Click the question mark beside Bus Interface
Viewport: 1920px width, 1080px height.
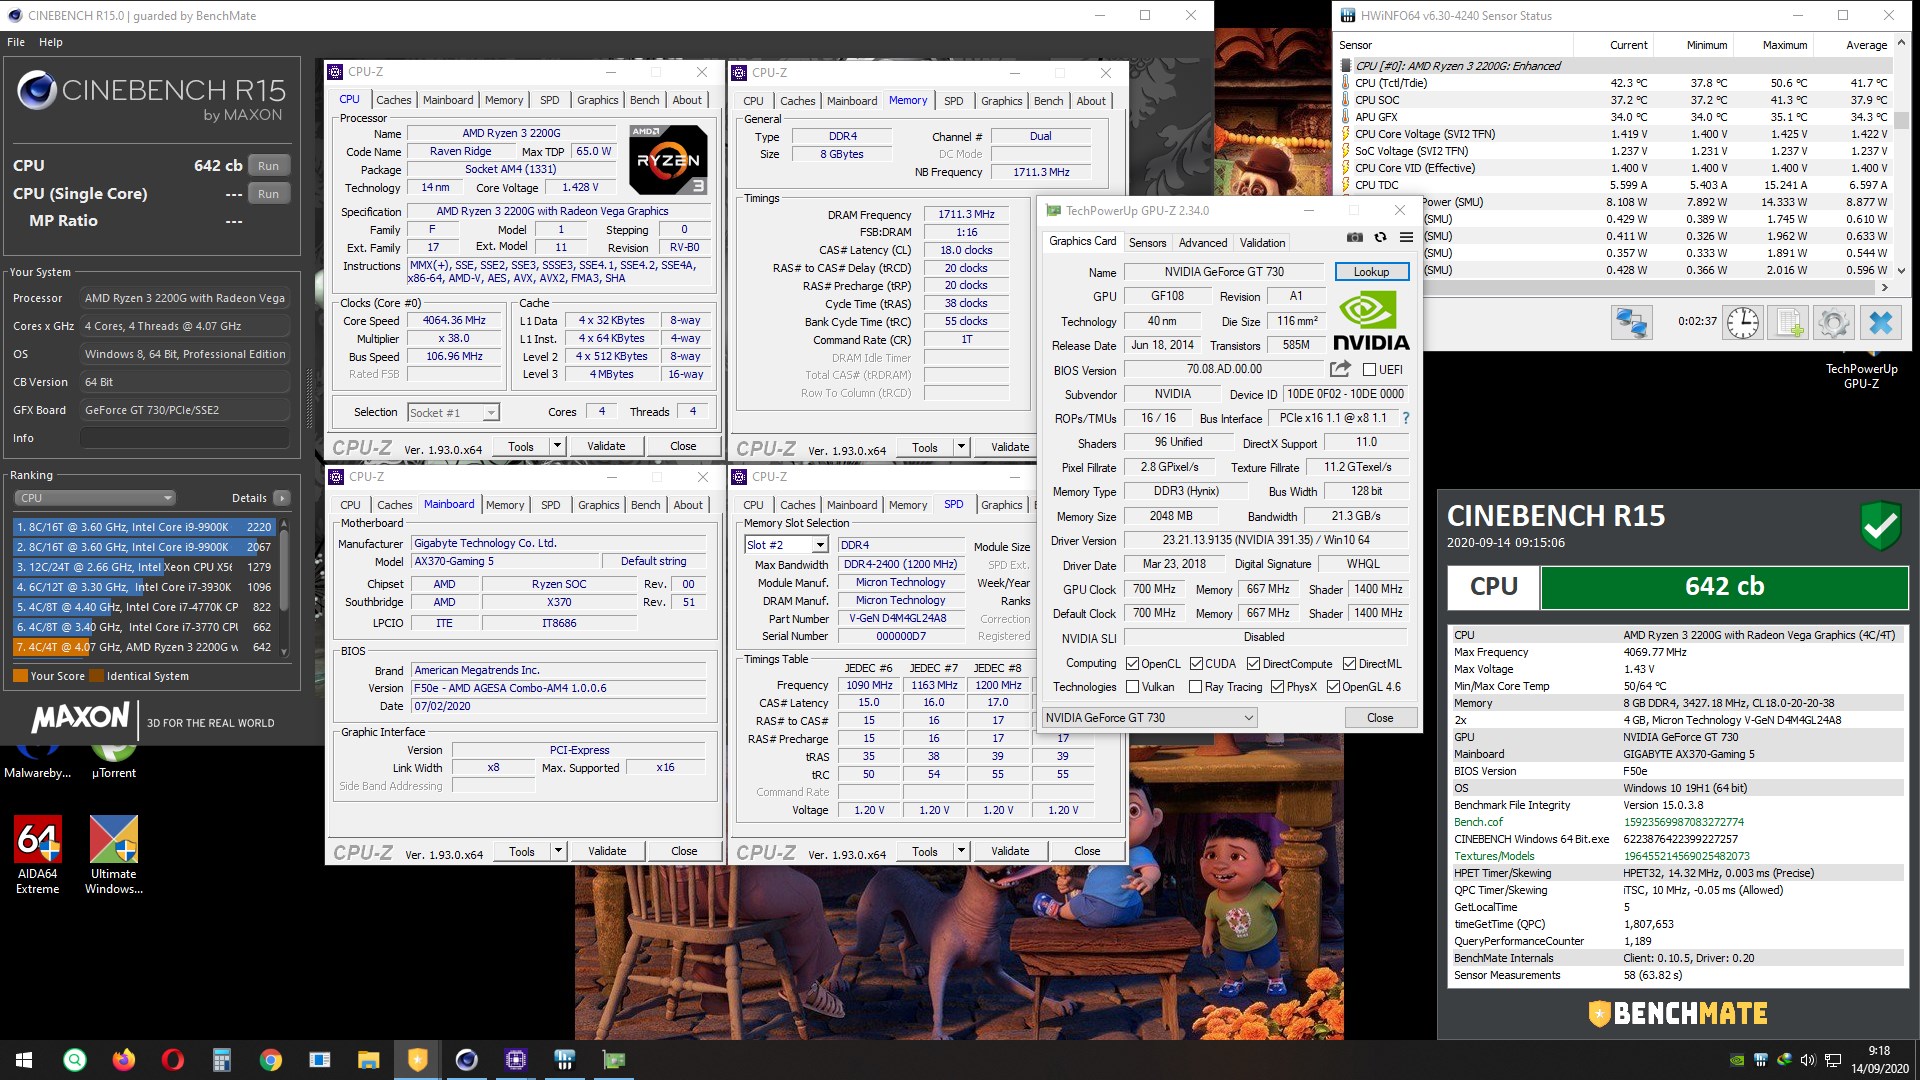pyautogui.click(x=1406, y=418)
